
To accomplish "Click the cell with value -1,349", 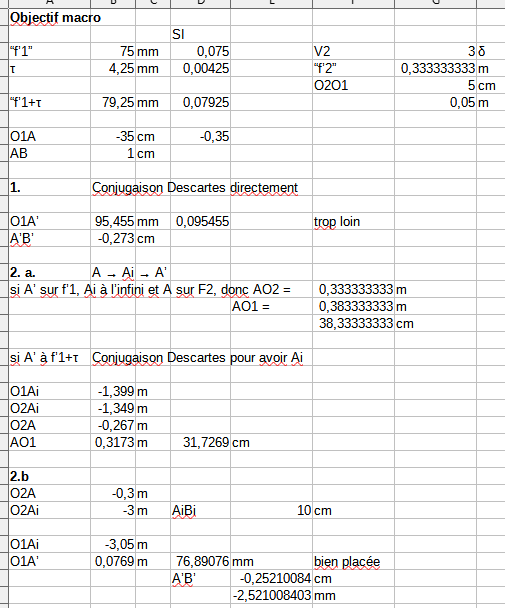I will [x=113, y=409].
